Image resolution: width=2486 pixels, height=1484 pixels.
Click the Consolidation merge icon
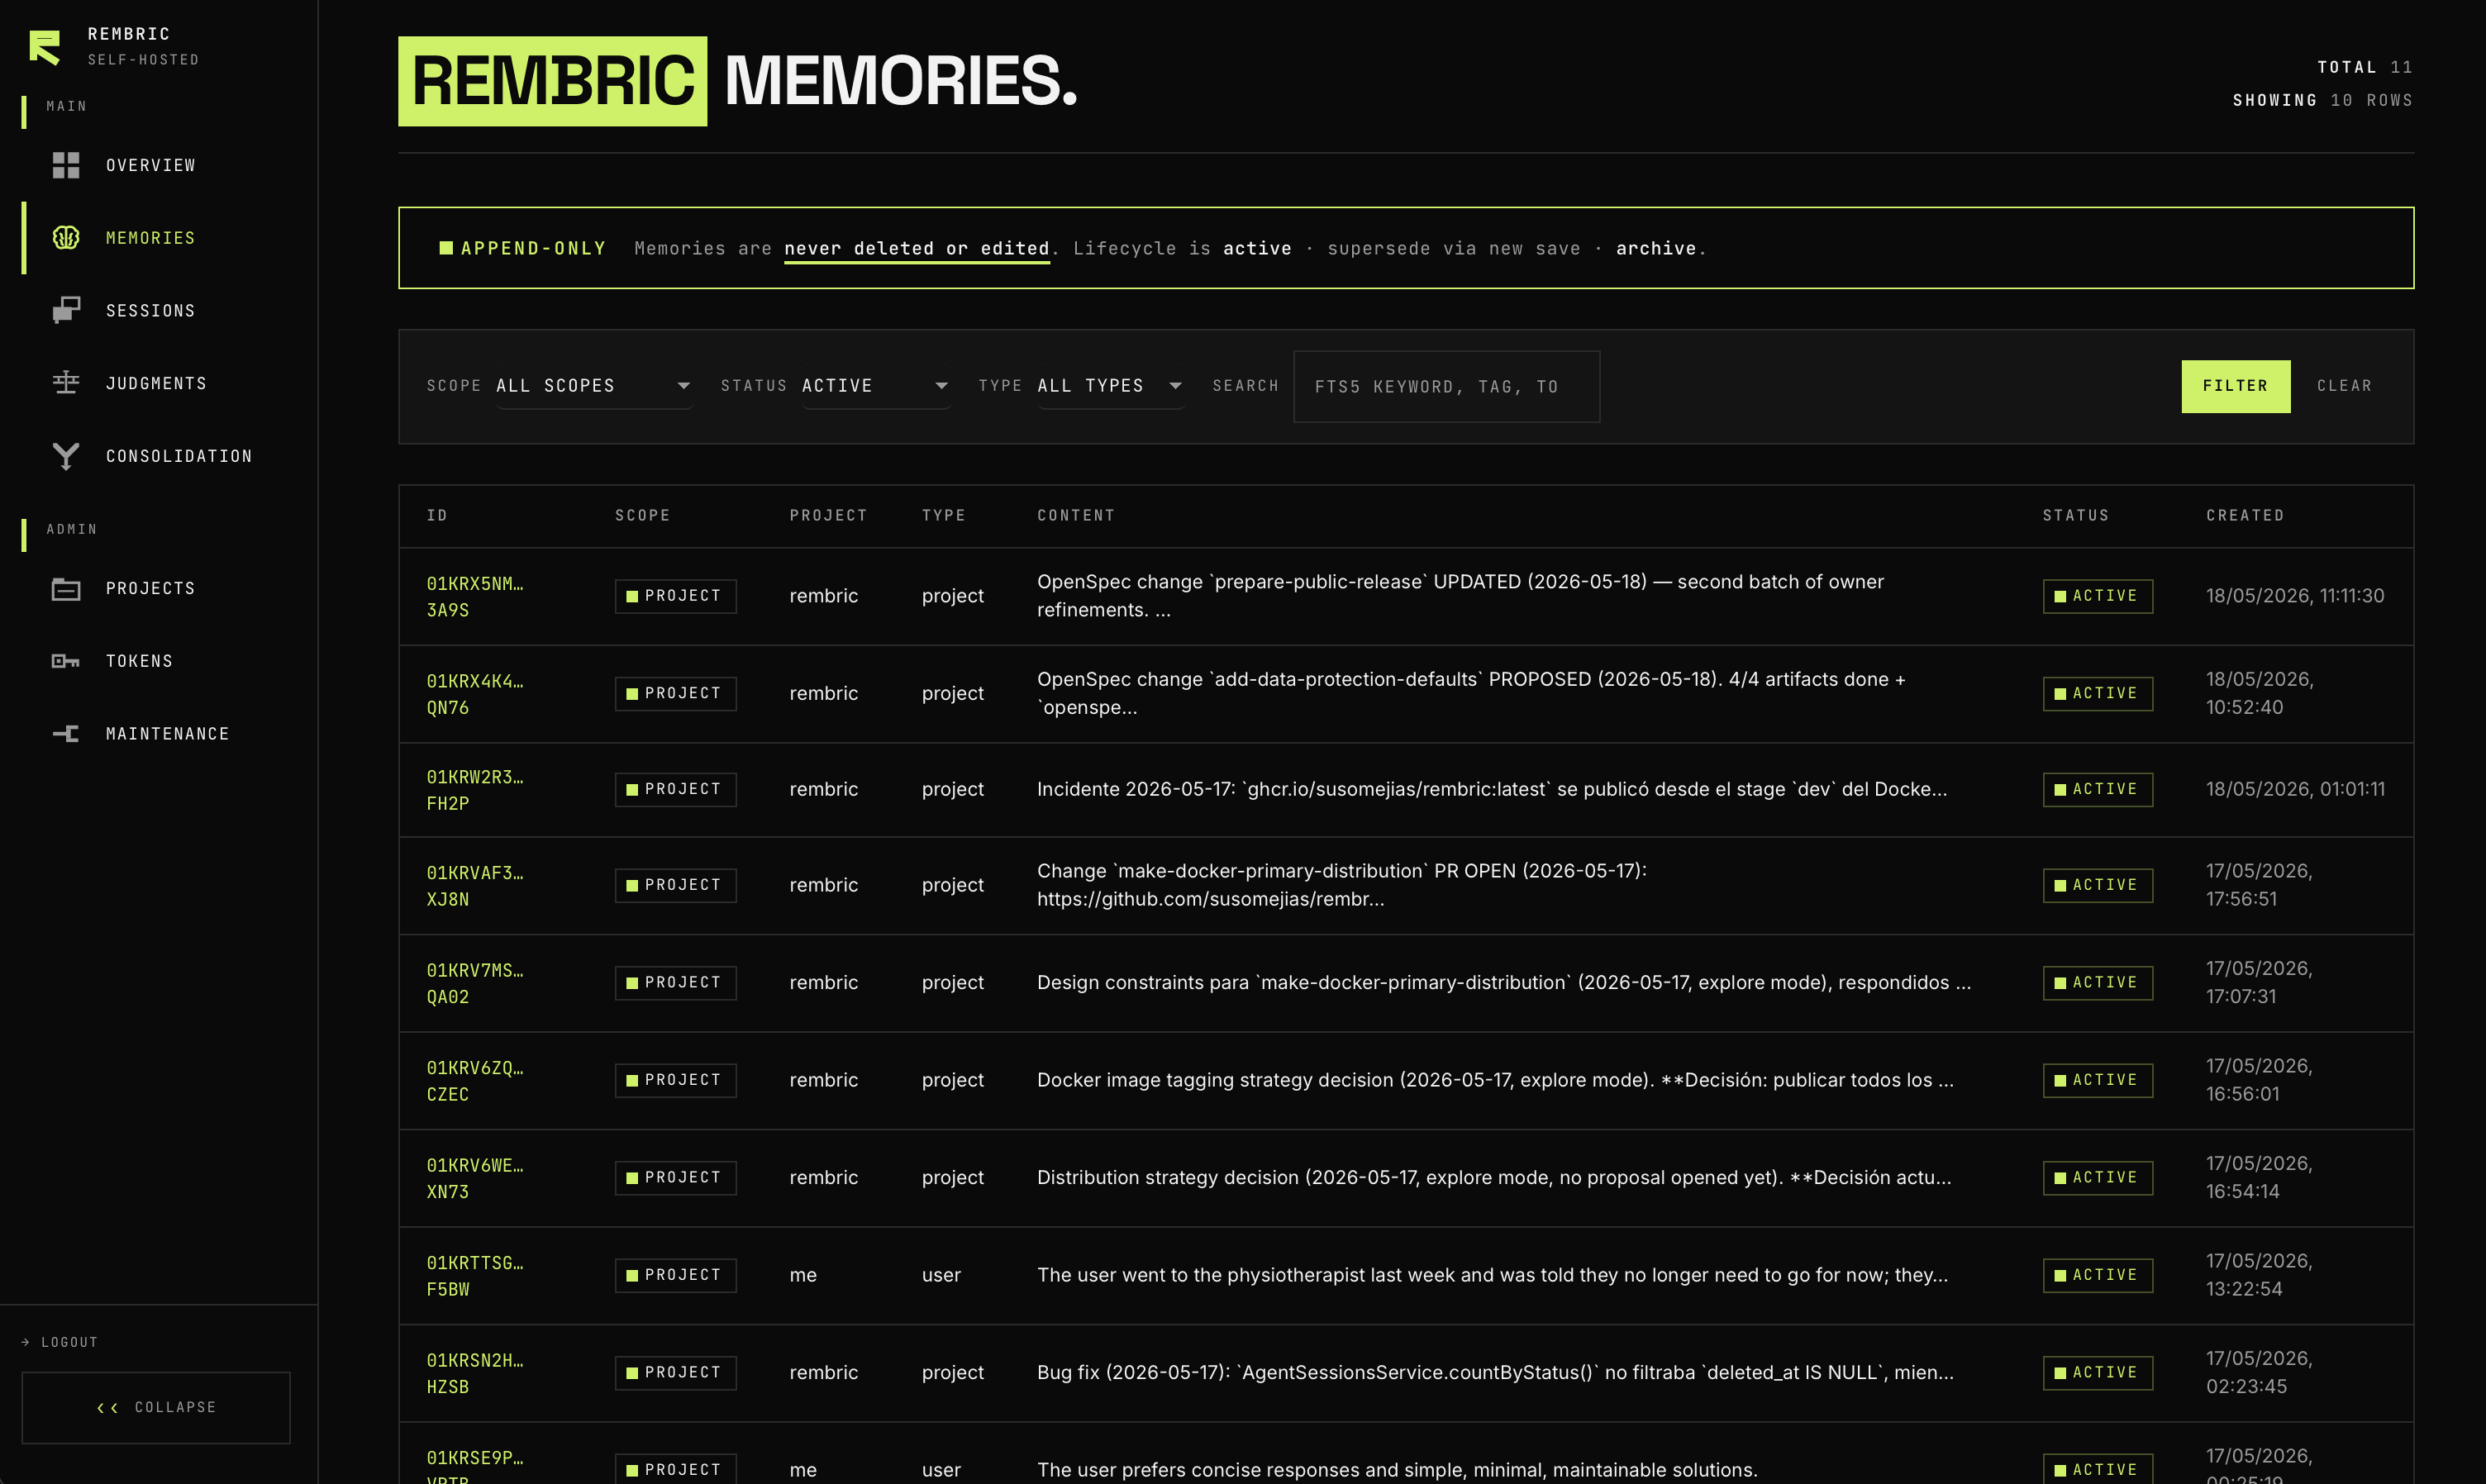[x=66, y=456]
